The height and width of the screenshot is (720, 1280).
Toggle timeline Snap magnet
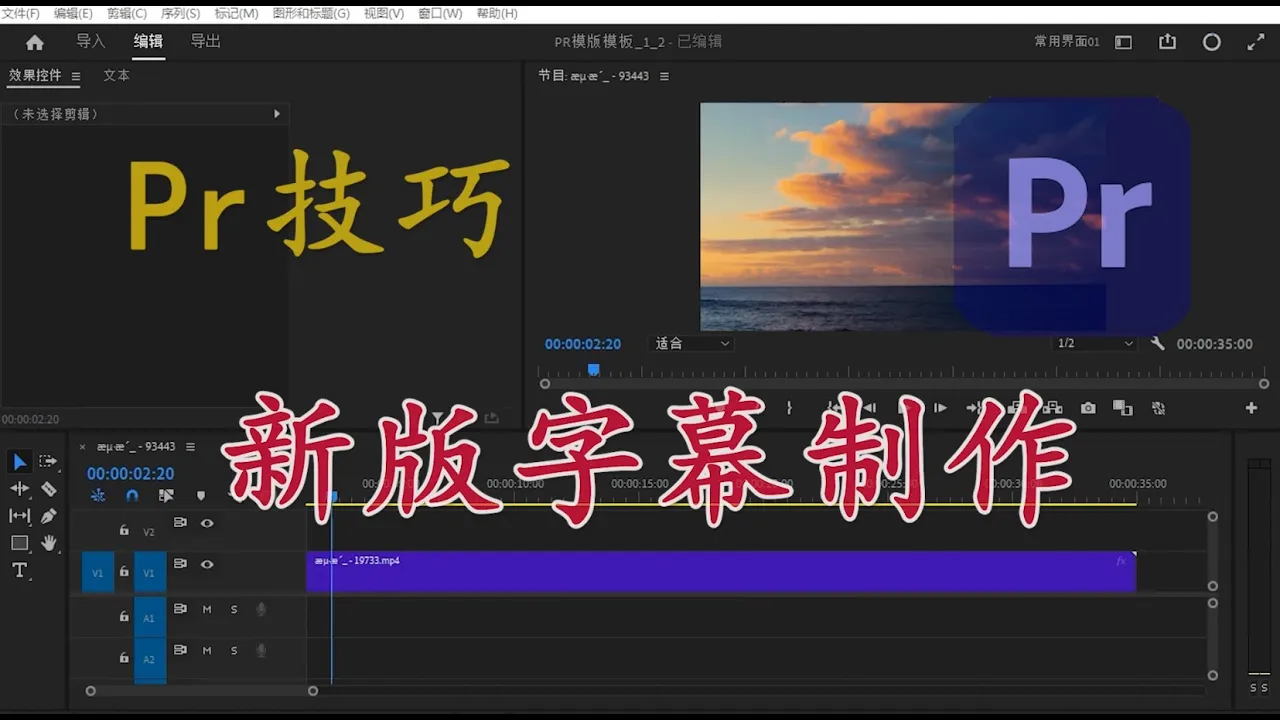click(132, 495)
